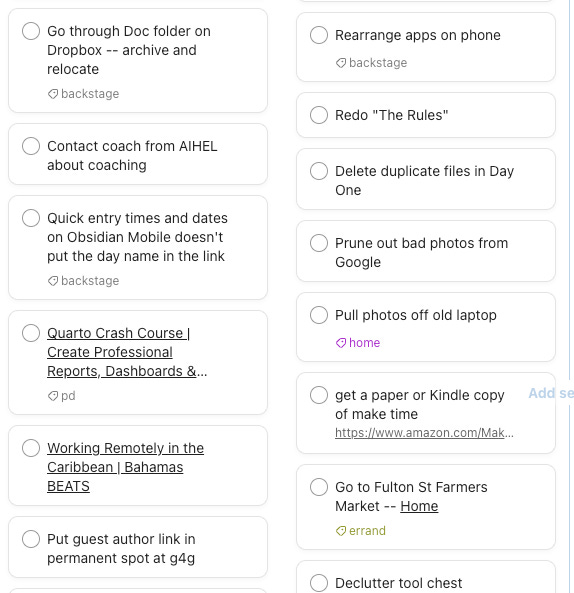This screenshot has width=574, height=593.
Task: Check off 'Contact coach from AIHEL' task
Action: [x=31, y=146]
